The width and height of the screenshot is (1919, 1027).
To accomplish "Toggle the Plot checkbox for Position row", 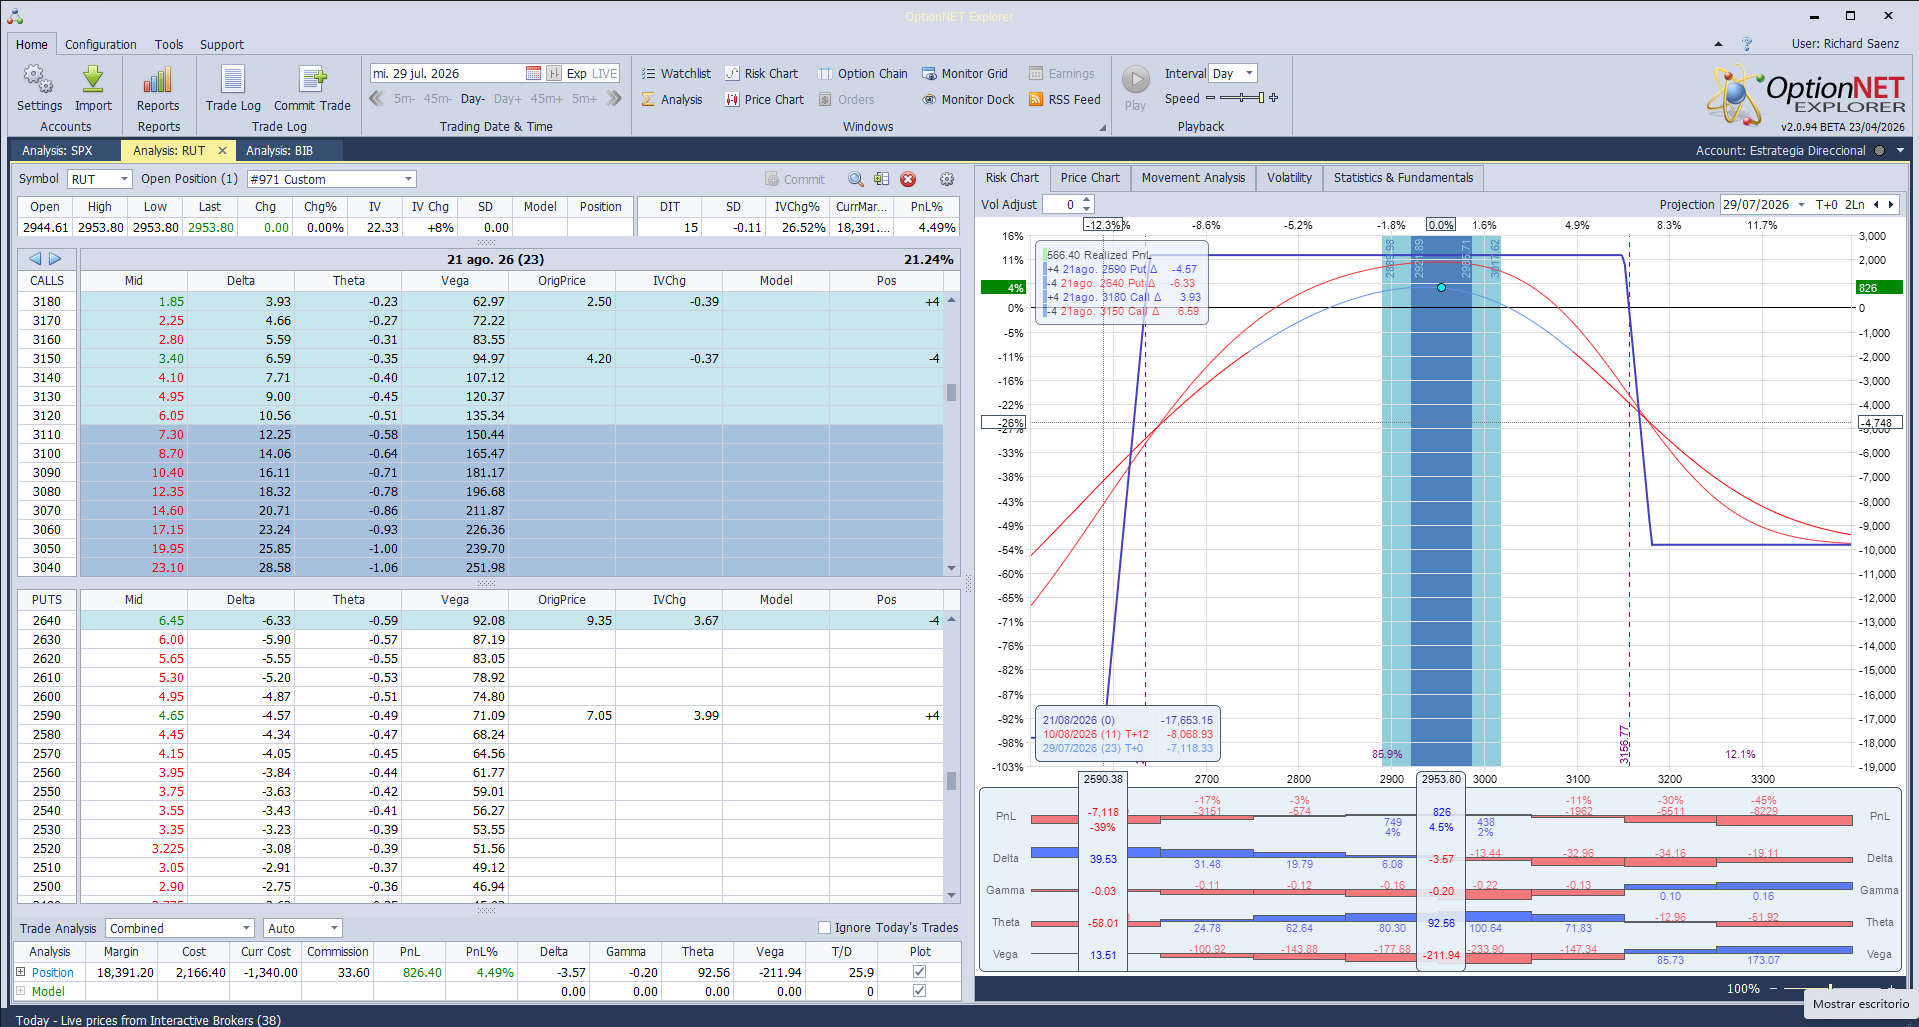I will 919,972.
